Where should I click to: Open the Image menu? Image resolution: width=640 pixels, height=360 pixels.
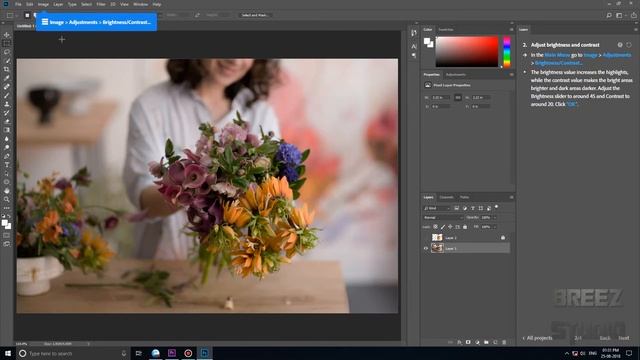(43, 4)
